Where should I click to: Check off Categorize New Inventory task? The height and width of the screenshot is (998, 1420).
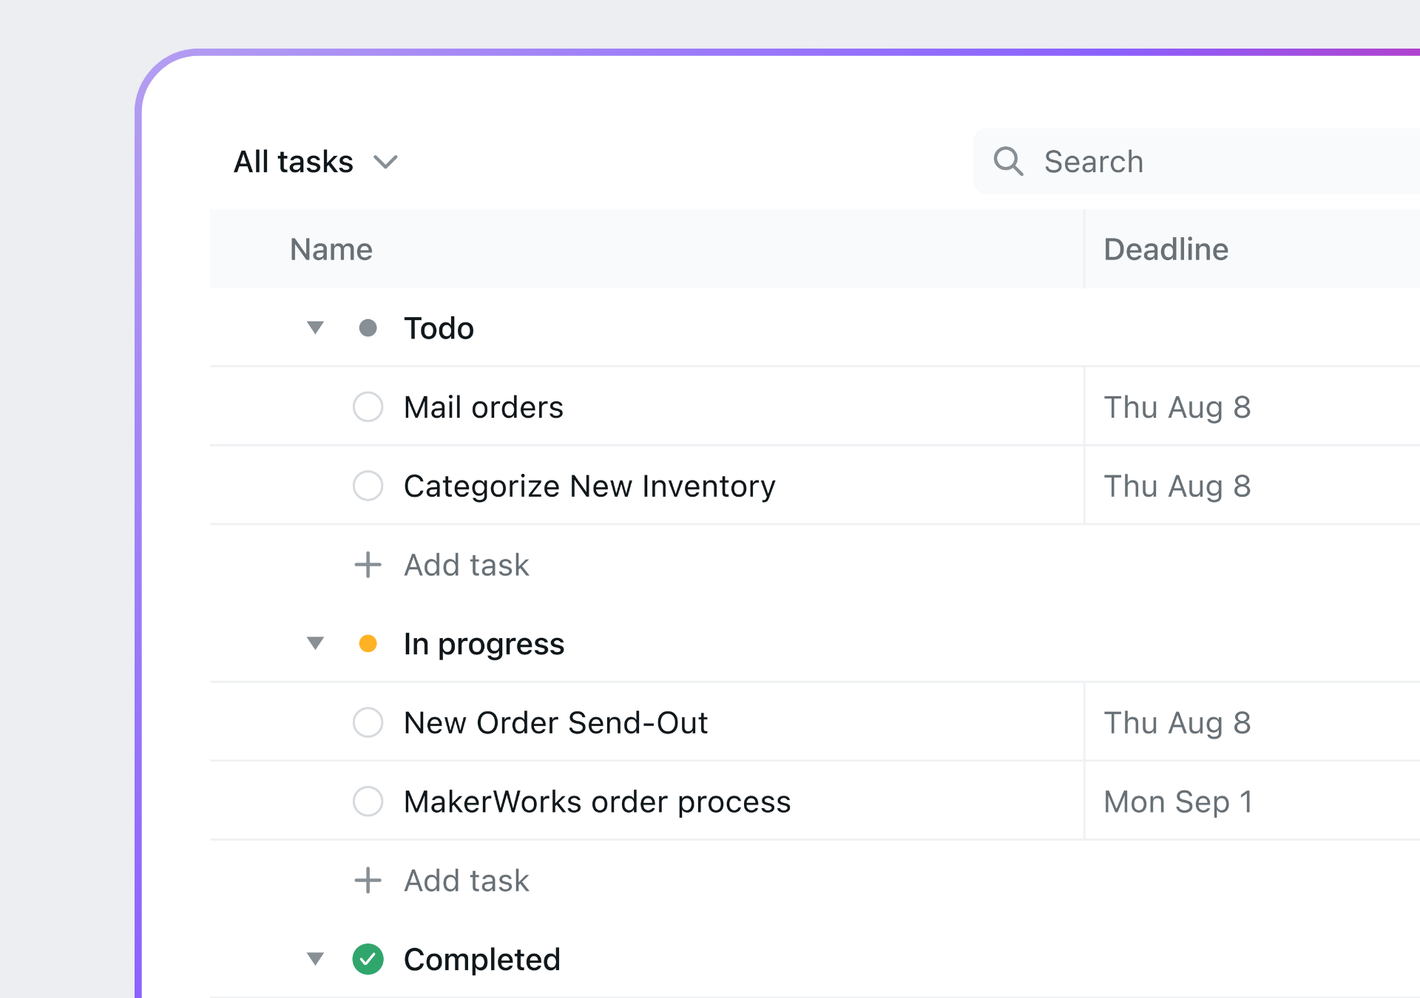coord(368,486)
